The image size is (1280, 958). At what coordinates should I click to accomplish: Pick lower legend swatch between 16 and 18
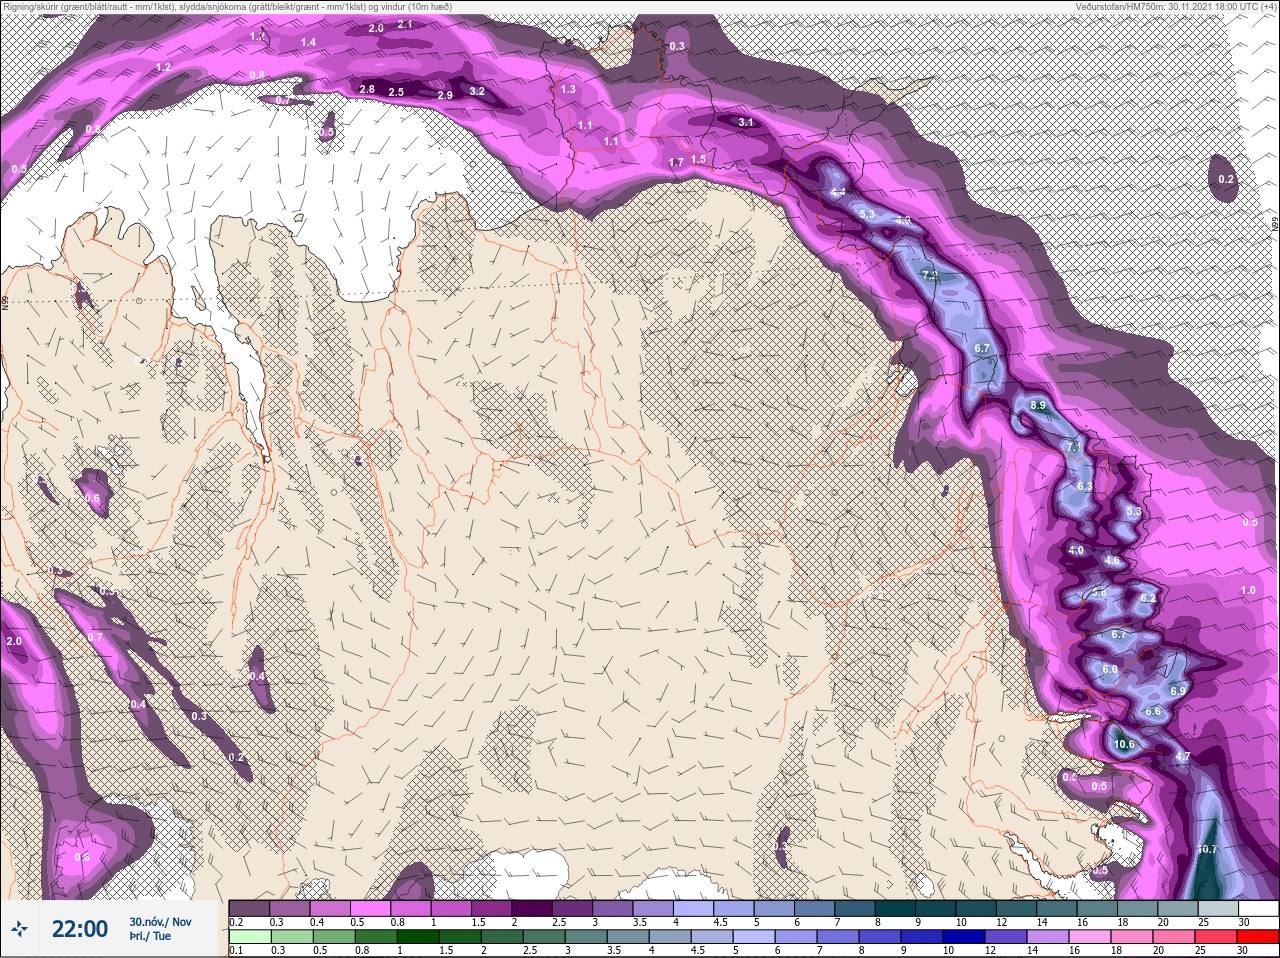tap(1091, 936)
